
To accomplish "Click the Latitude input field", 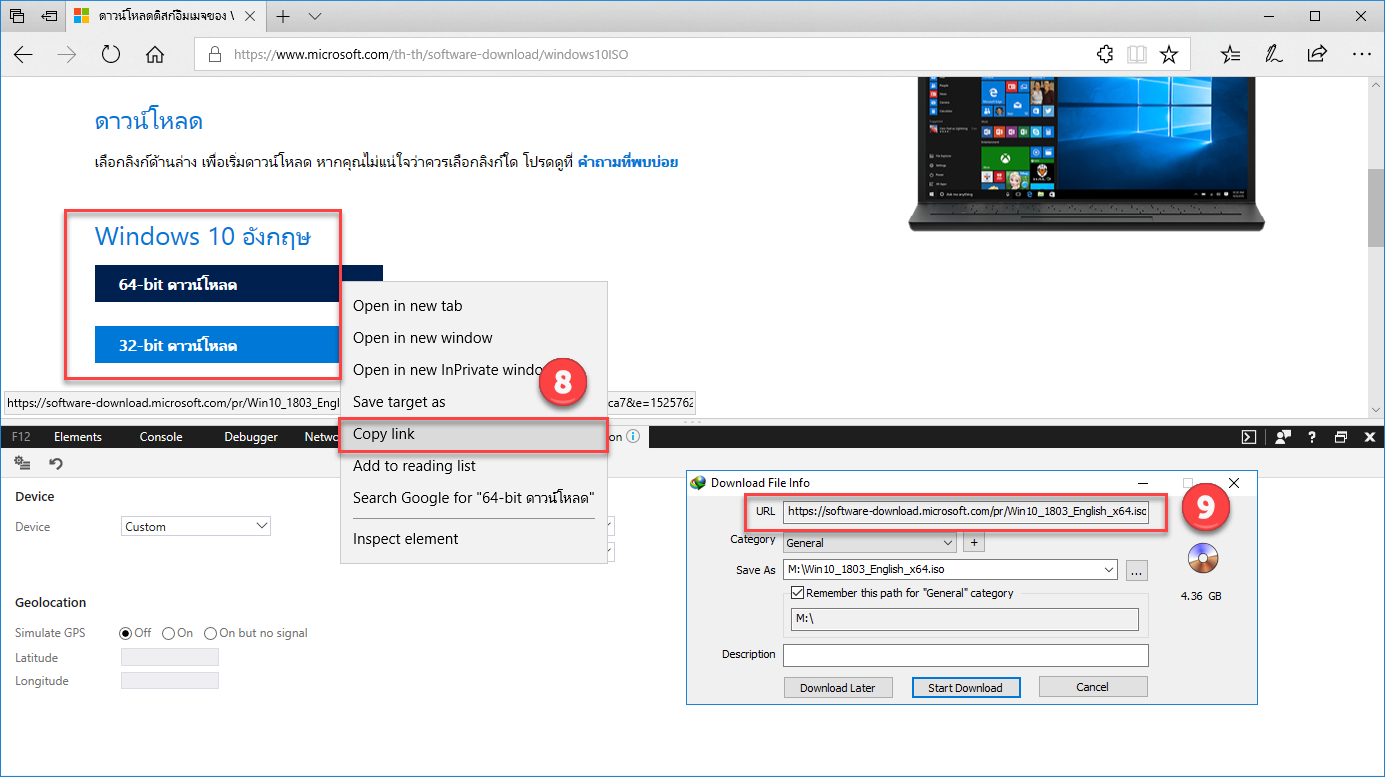I will click(170, 657).
